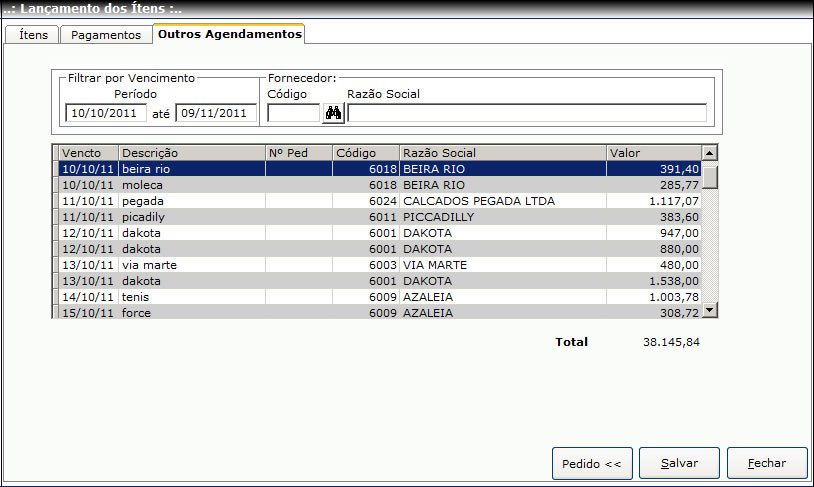Click code 6003 in the table
Viewport: 814px width, 487px height.
(x=383, y=265)
